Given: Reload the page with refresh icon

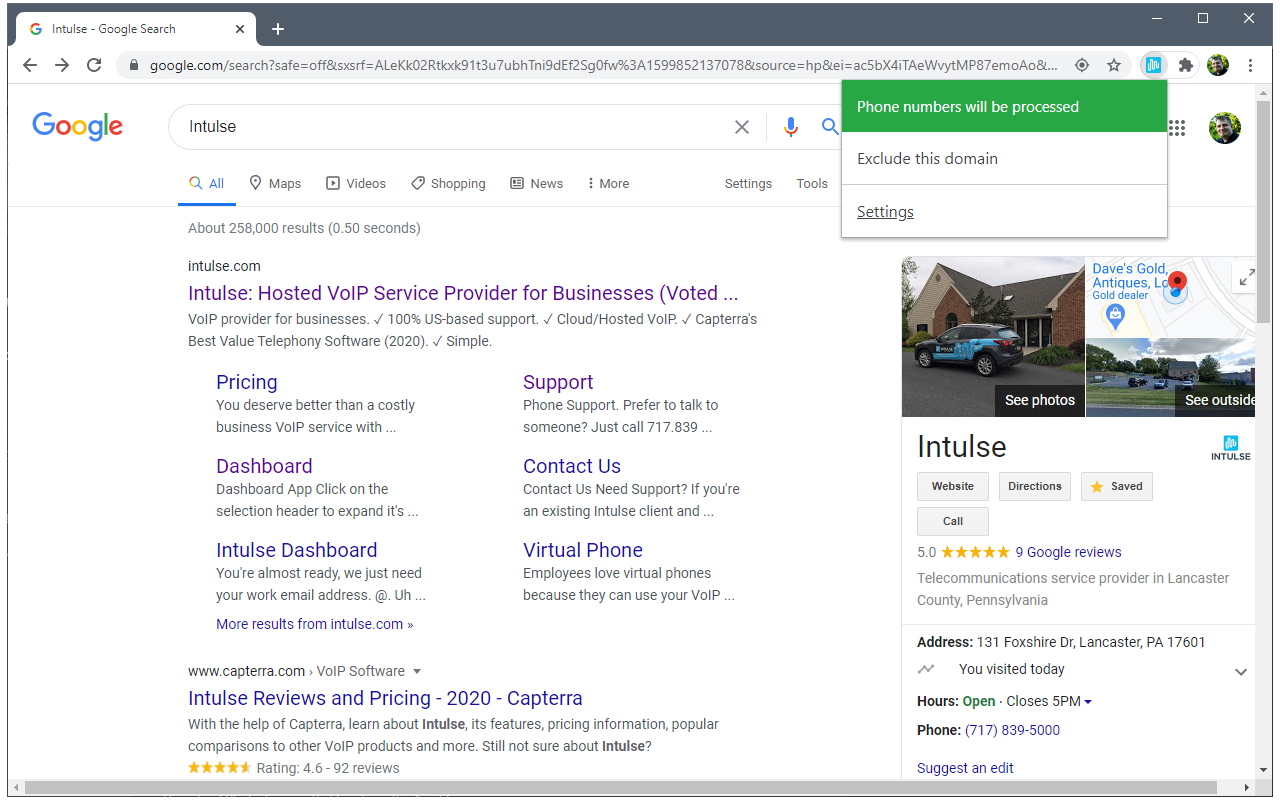Looking at the screenshot, I should coord(94,65).
